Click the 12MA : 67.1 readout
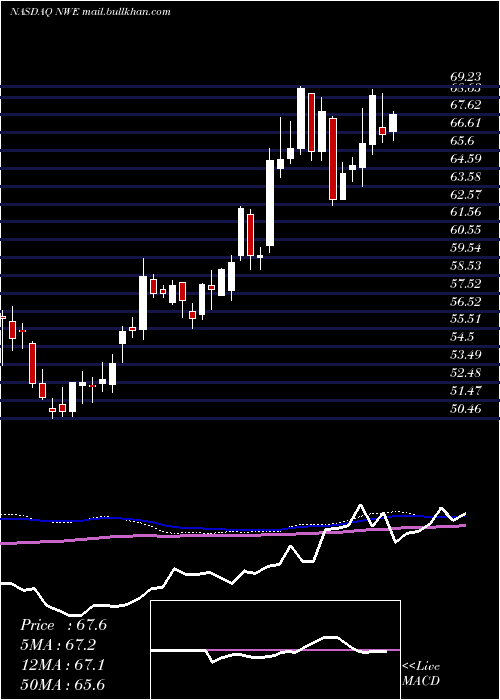This screenshot has width=500, height=700. [63, 665]
